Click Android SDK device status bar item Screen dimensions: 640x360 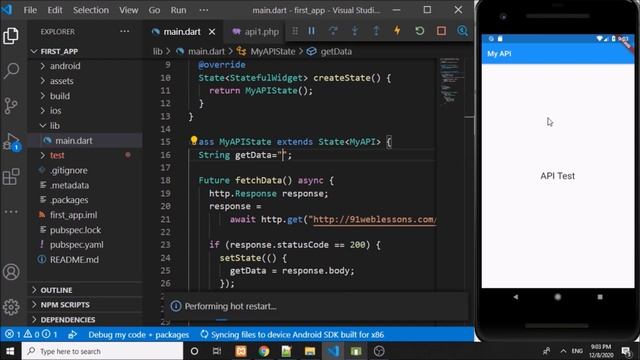pos(292,335)
